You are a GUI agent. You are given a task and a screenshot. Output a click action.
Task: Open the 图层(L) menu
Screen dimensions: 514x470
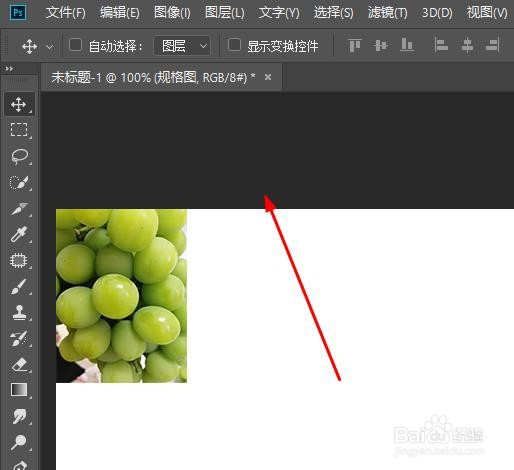225,13
